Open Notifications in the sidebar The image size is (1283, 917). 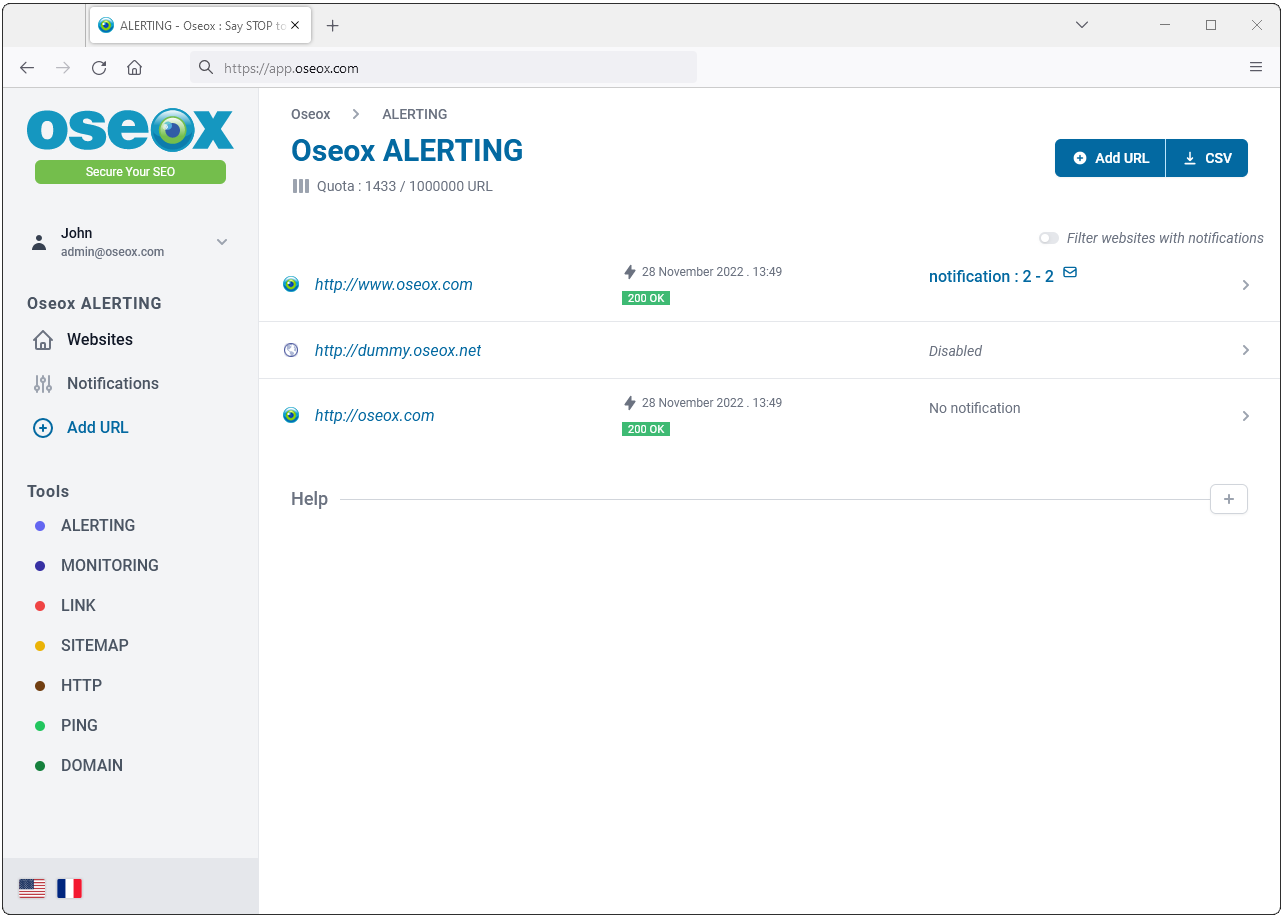click(113, 384)
